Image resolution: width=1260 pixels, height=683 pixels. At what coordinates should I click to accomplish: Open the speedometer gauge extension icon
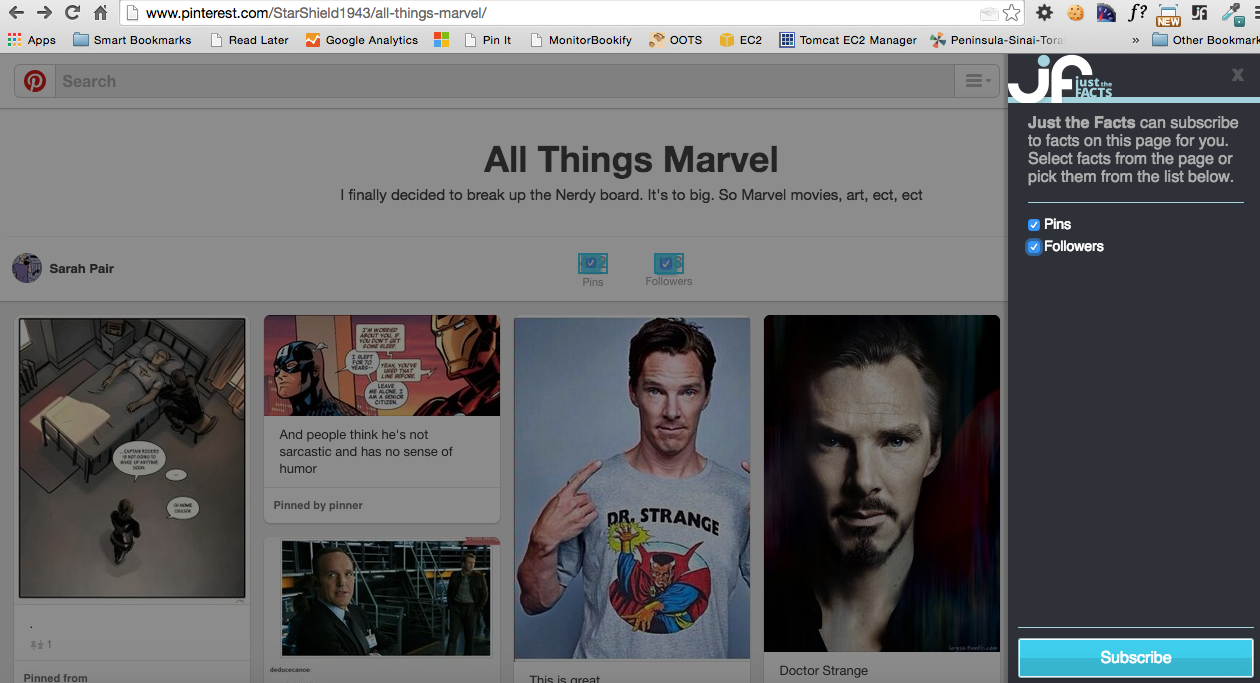(x=1106, y=13)
